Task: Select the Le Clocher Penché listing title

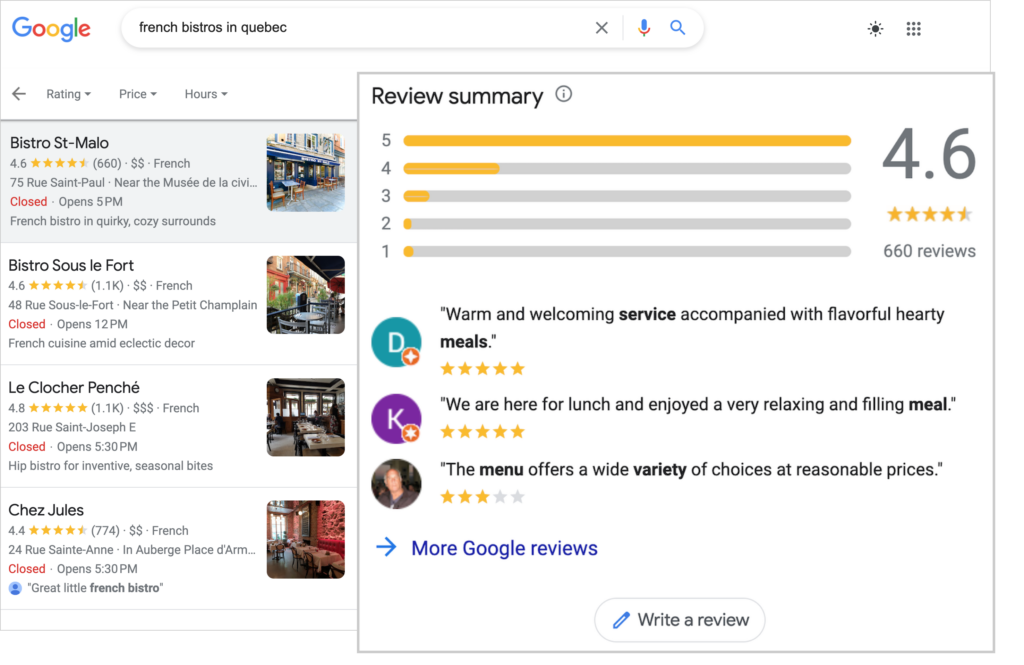Action: 74,387
